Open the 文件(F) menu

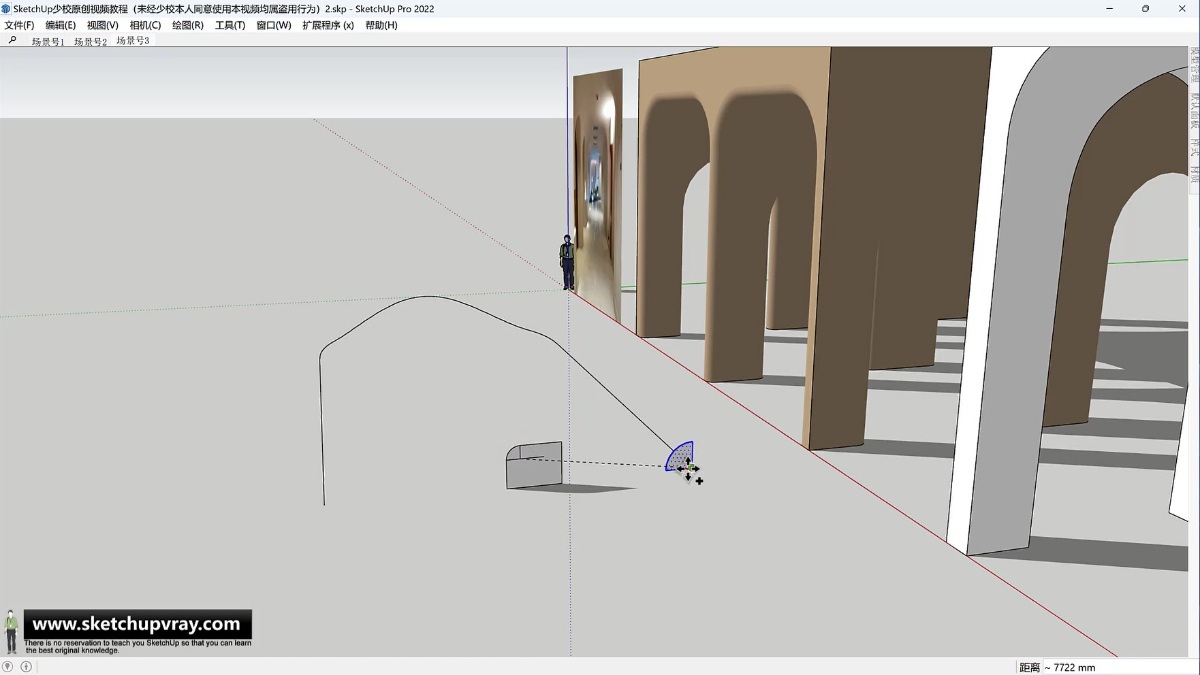(19, 25)
